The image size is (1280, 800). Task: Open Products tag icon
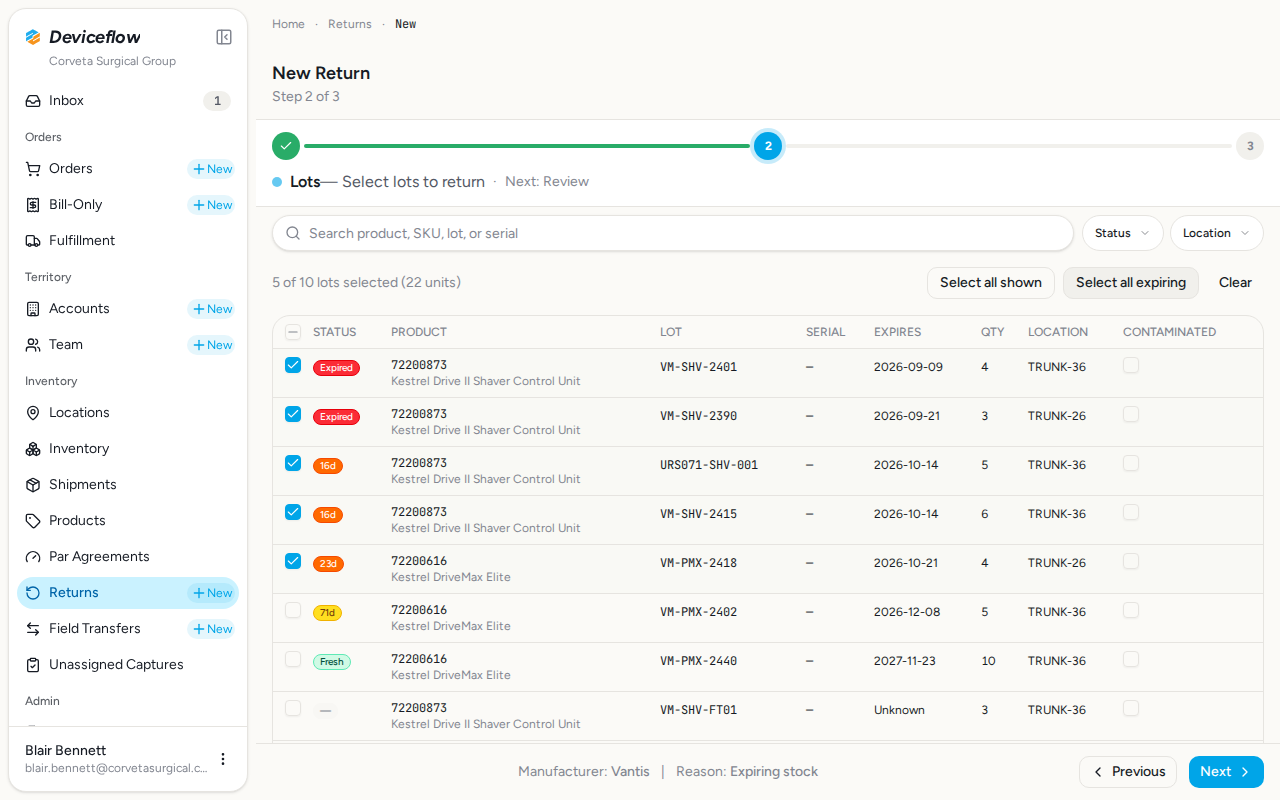coord(33,521)
